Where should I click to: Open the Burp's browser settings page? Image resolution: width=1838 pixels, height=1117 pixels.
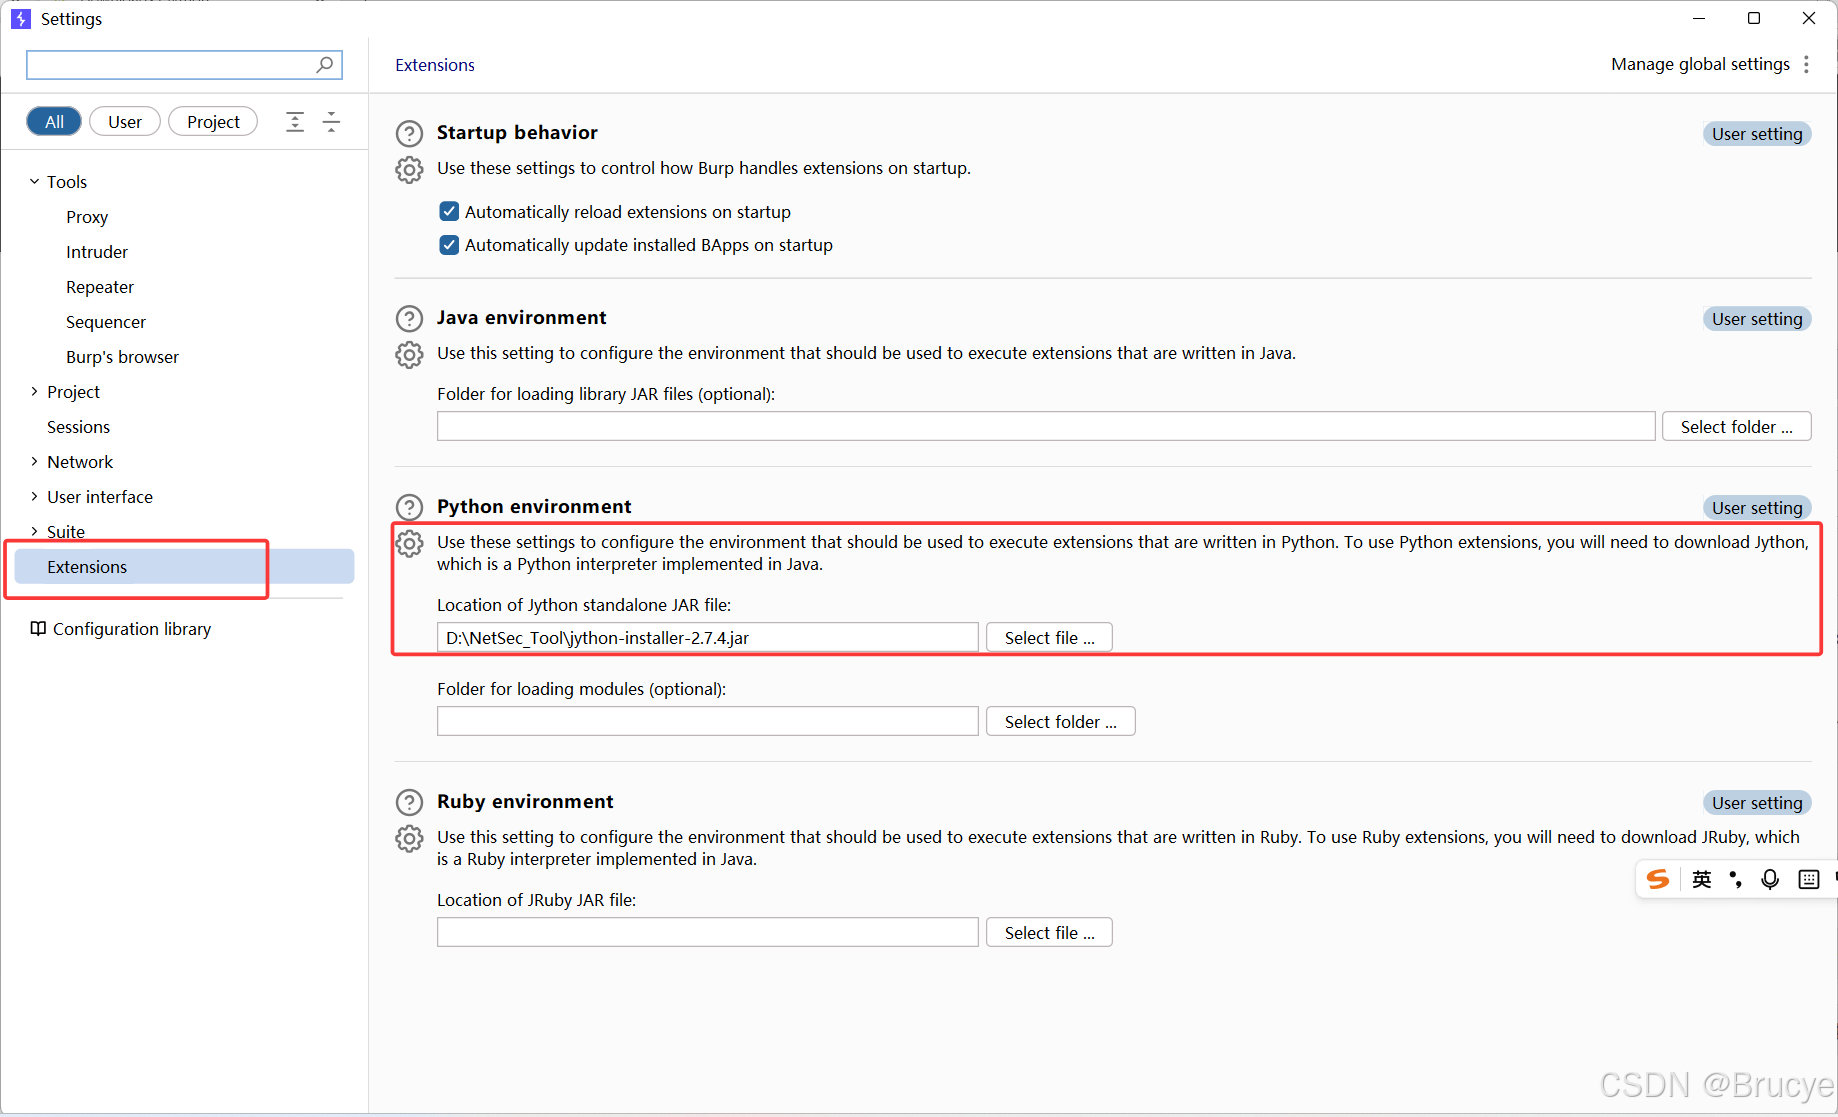[x=122, y=357]
